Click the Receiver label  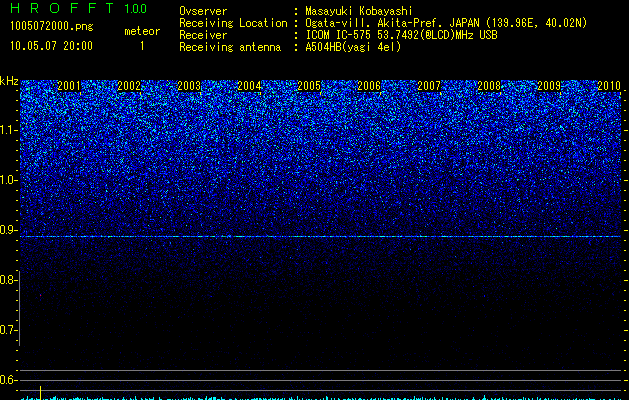click(203, 35)
